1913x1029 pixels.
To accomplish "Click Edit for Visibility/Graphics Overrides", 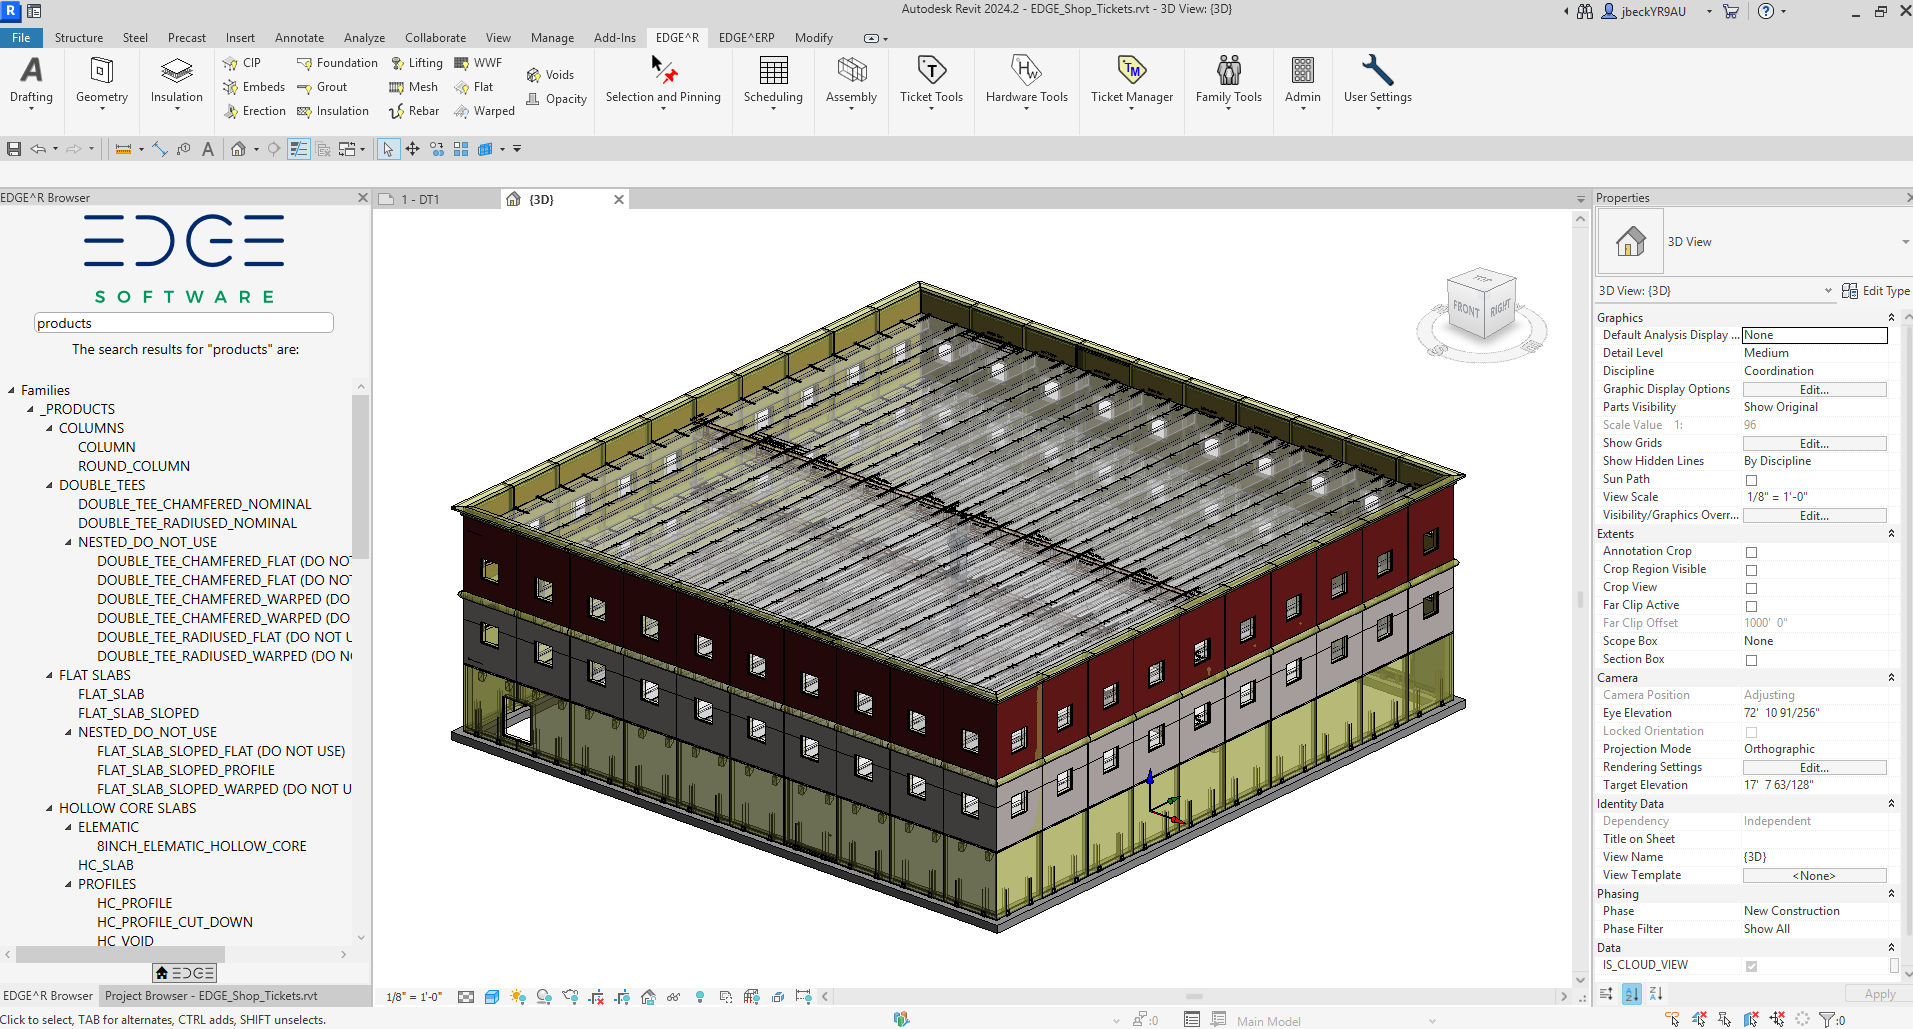I will [x=1814, y=516].
